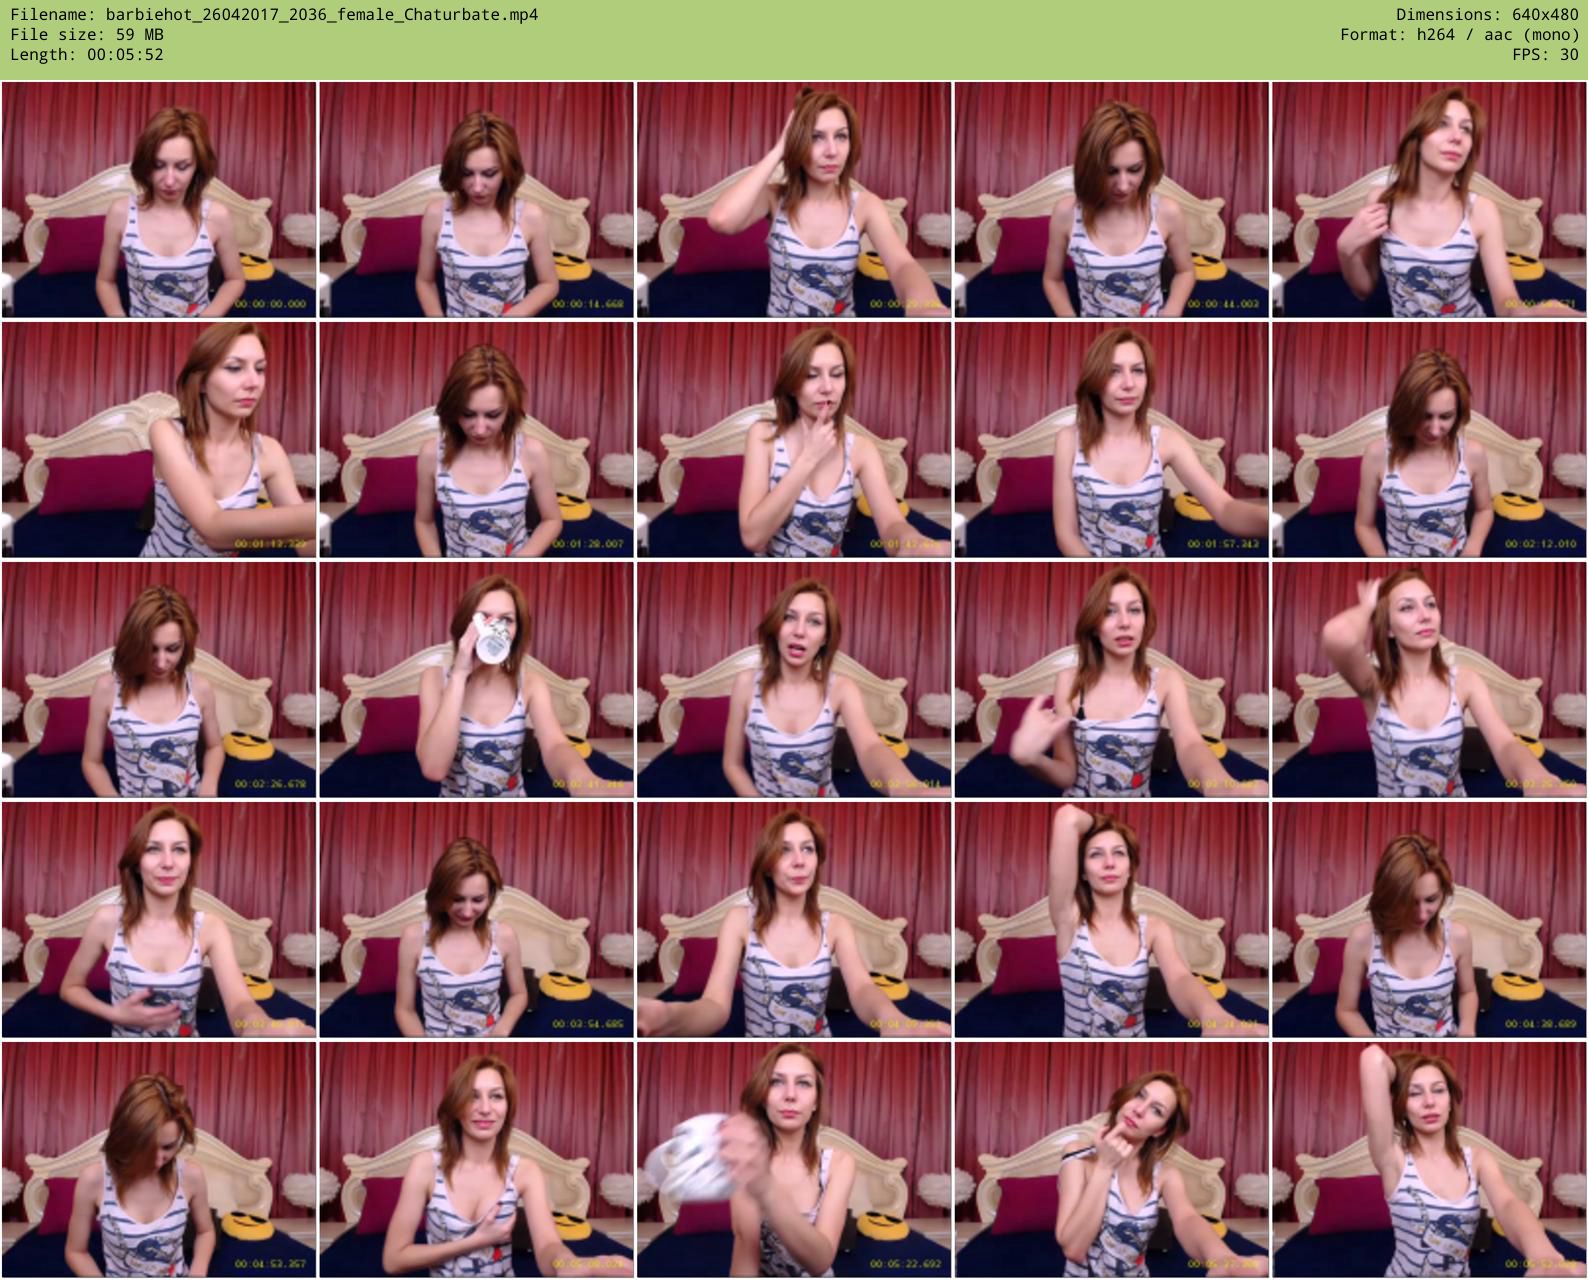Open the thumbnail stamped 00:00:44.003

click(1111, 200)
